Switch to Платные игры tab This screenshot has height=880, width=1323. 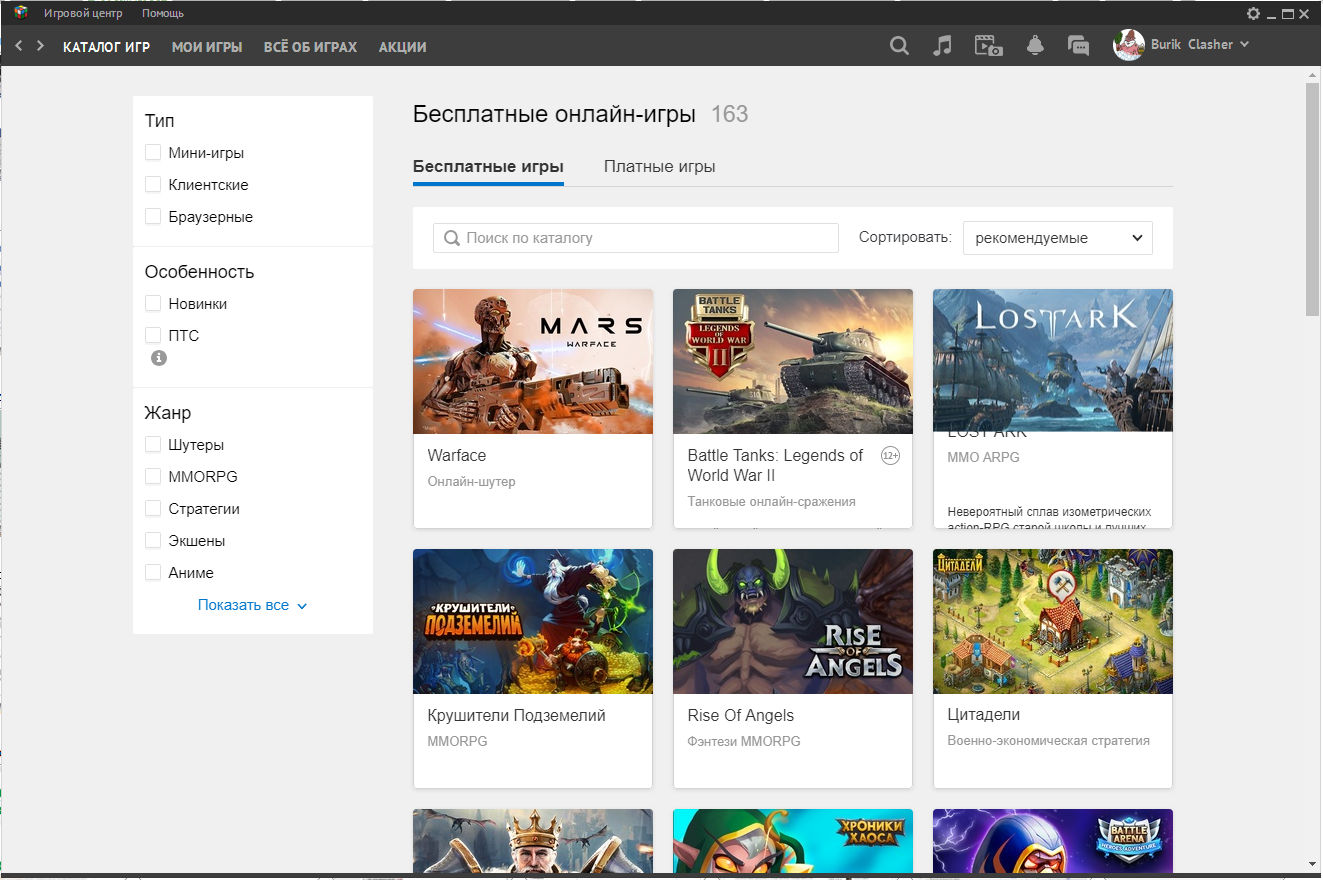(660, 167)
